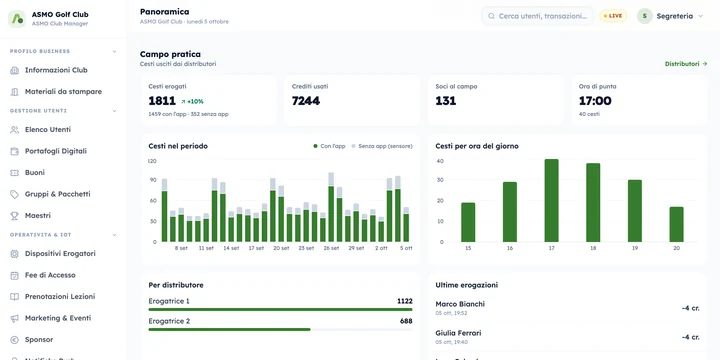Click the search field Cerca utenti, transazioni
Screen dimensions: 720x360
pos(537,16)
